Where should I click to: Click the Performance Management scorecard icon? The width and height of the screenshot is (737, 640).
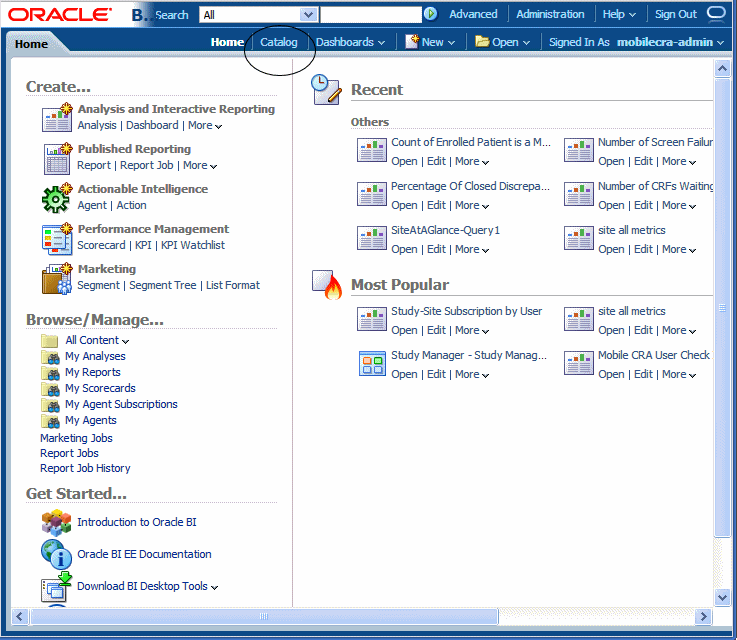click(x=57, y=239)
